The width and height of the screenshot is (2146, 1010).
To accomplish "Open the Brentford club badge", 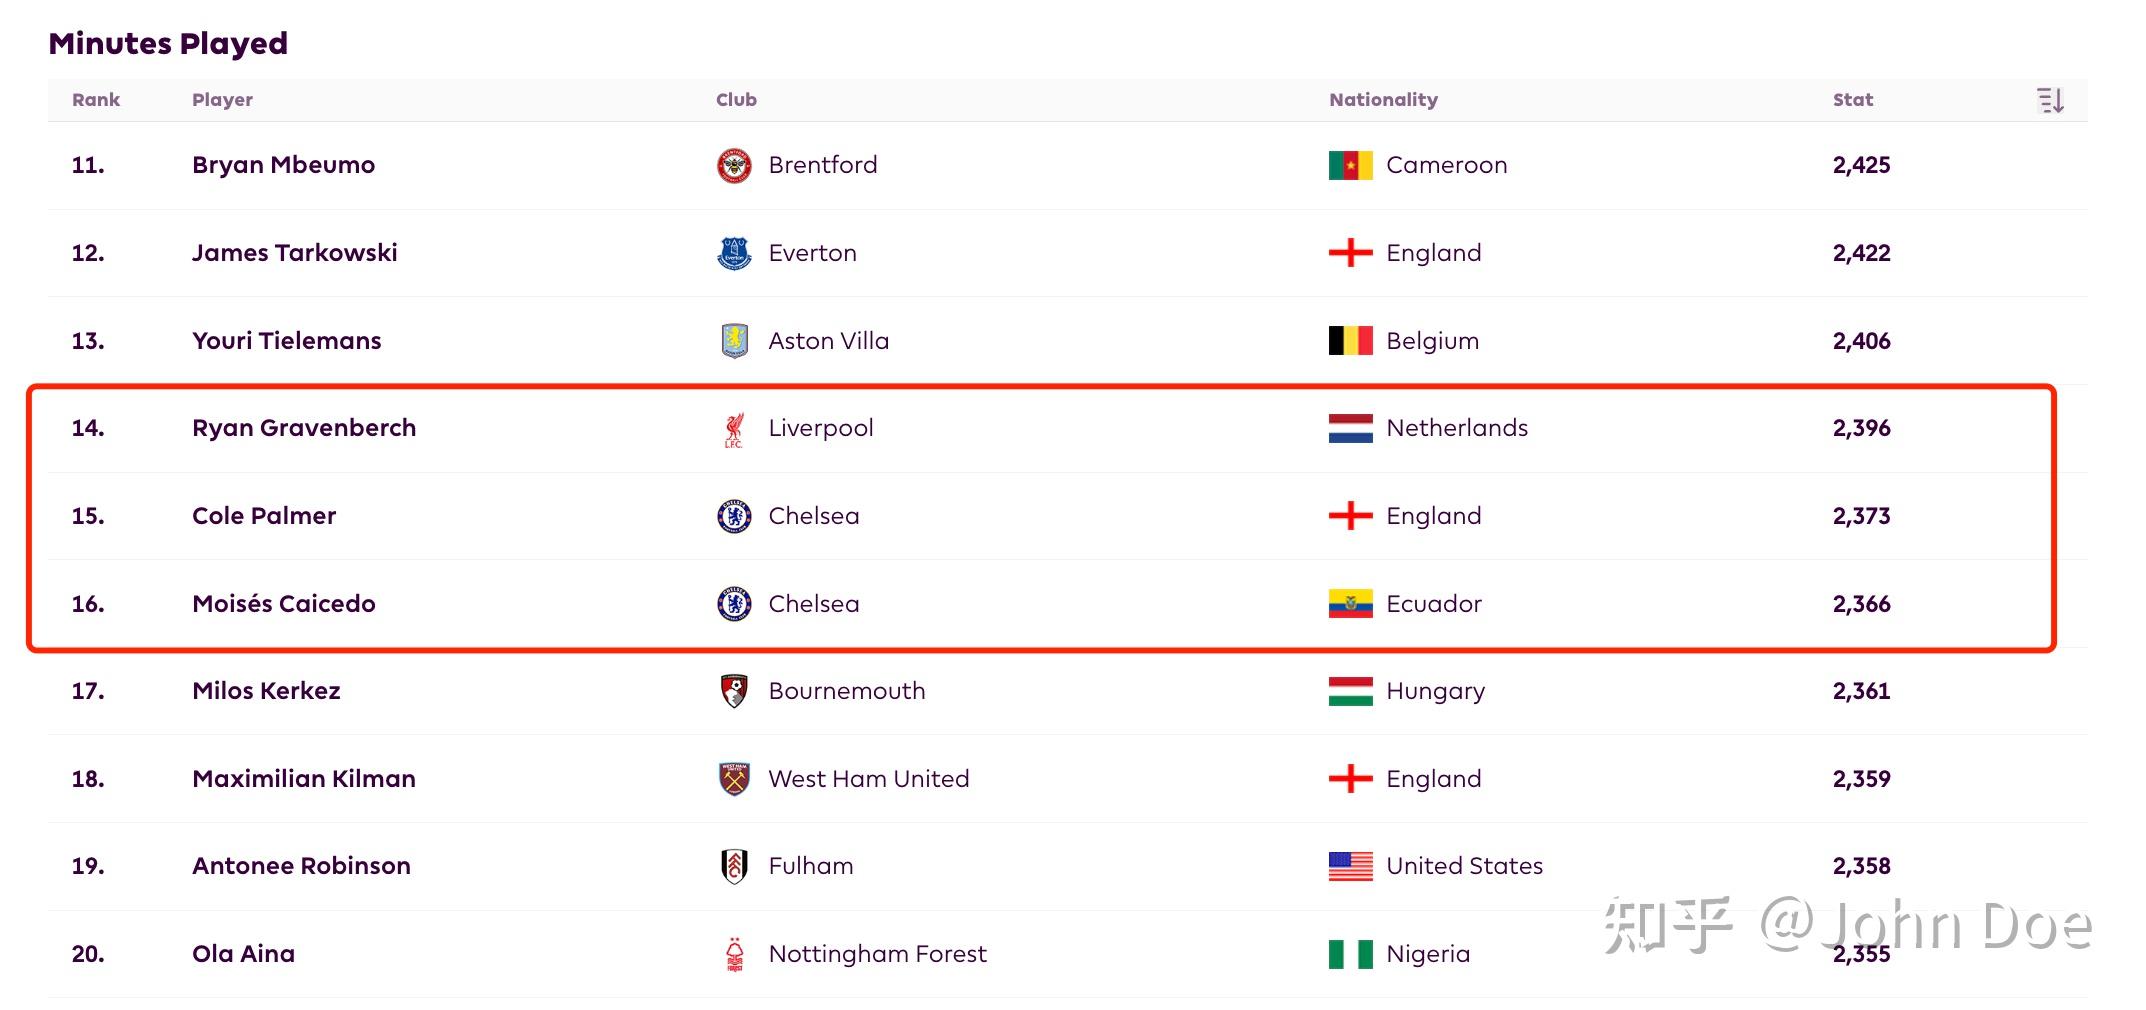I will click(735, 165).
